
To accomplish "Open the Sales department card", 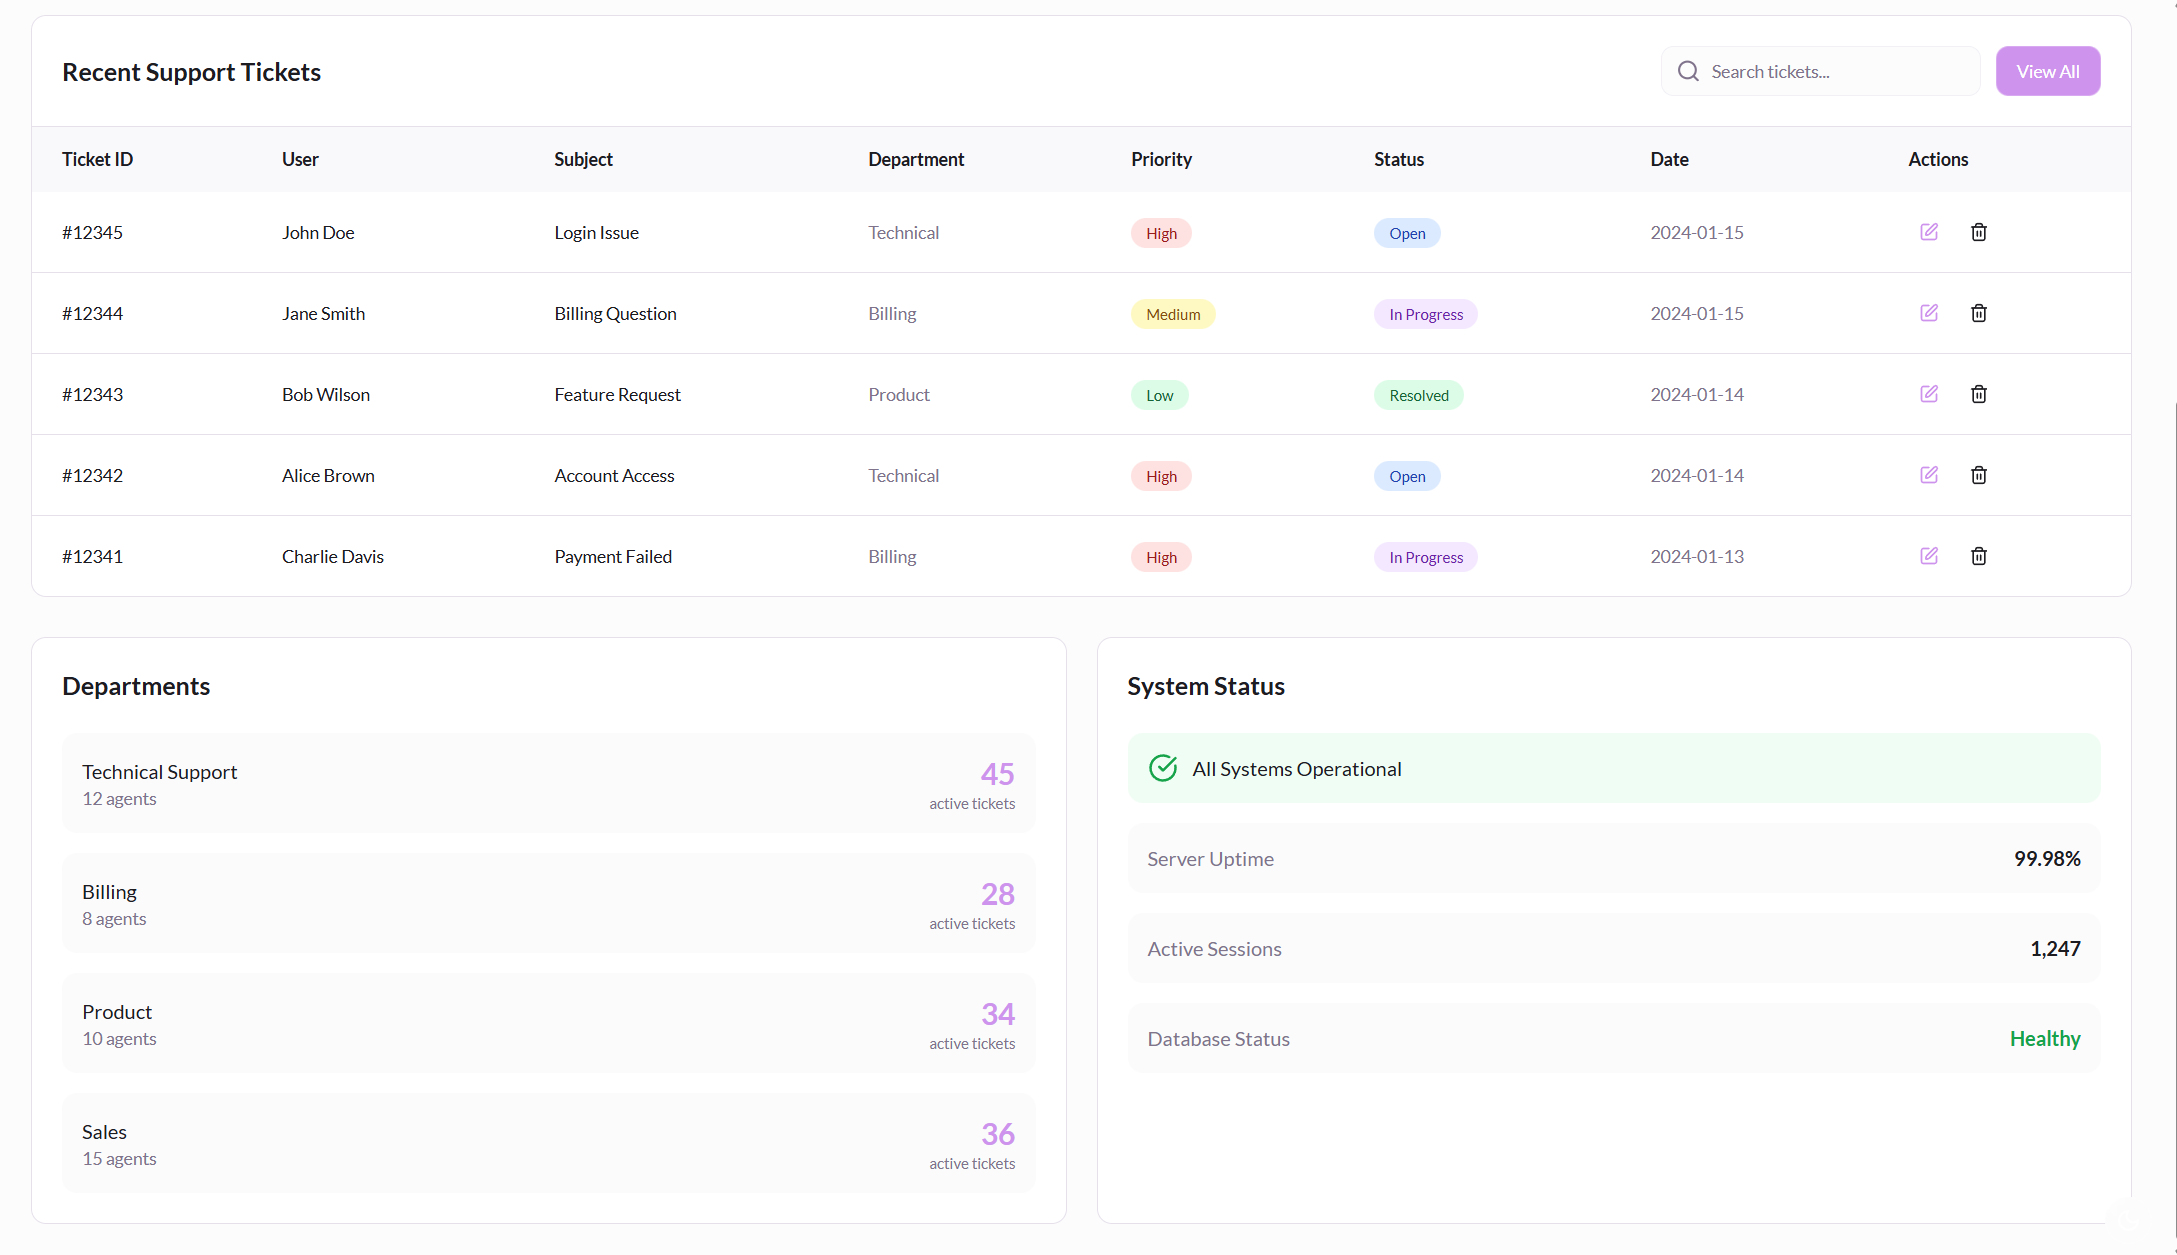I will tap(548, 1143).
